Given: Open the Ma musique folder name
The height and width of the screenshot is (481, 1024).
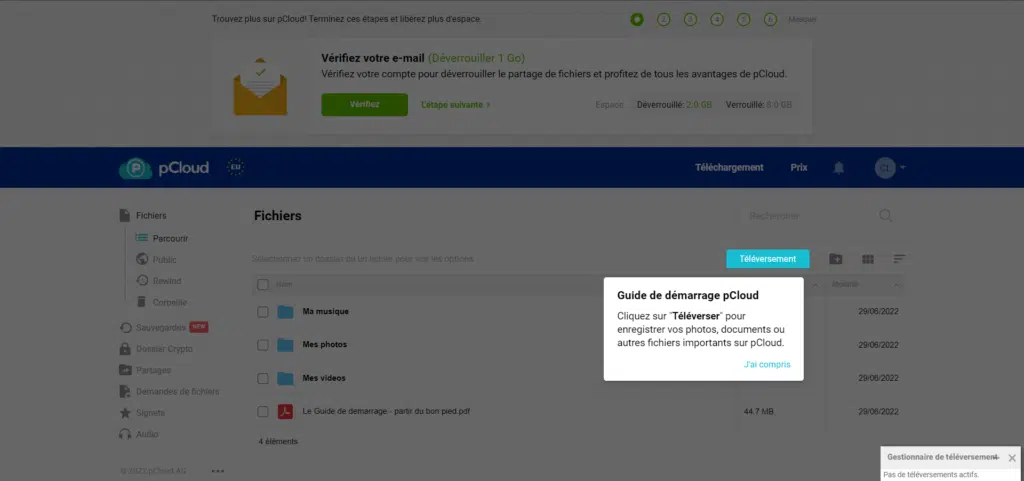Looking at the screenshot, I should coord(325,311).
